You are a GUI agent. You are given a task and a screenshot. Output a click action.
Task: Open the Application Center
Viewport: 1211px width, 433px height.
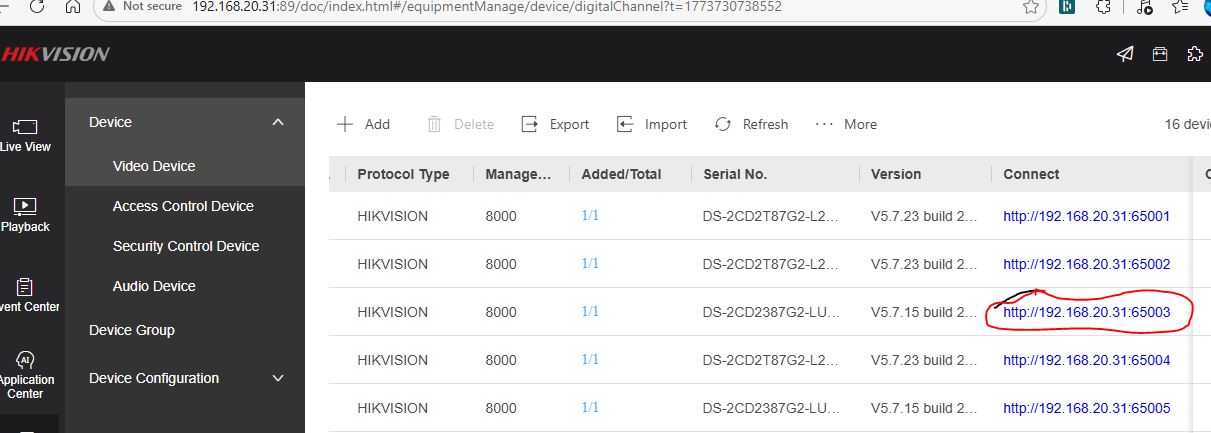coord(25,373)
